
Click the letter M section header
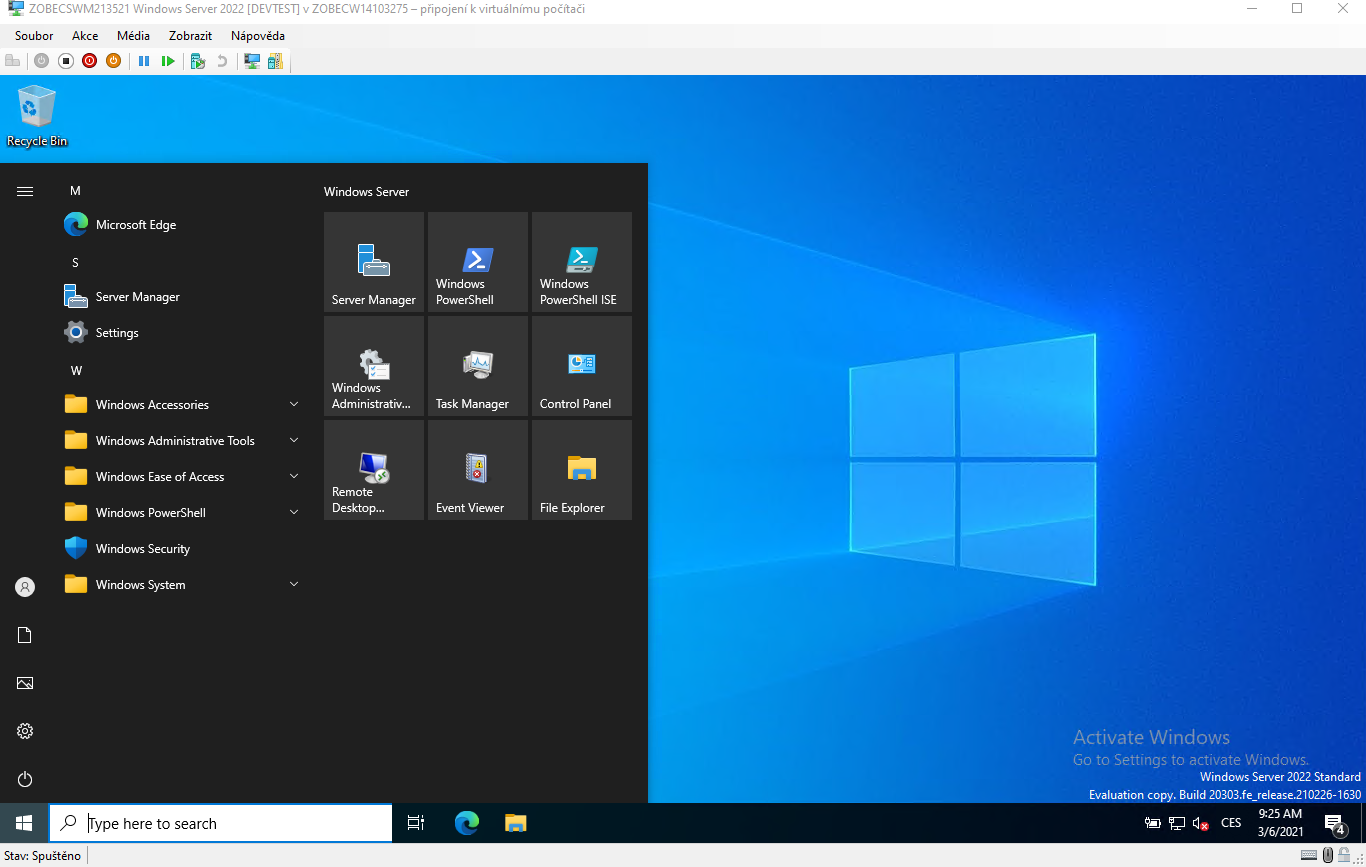pyautogui.click(x=75, y=191)
